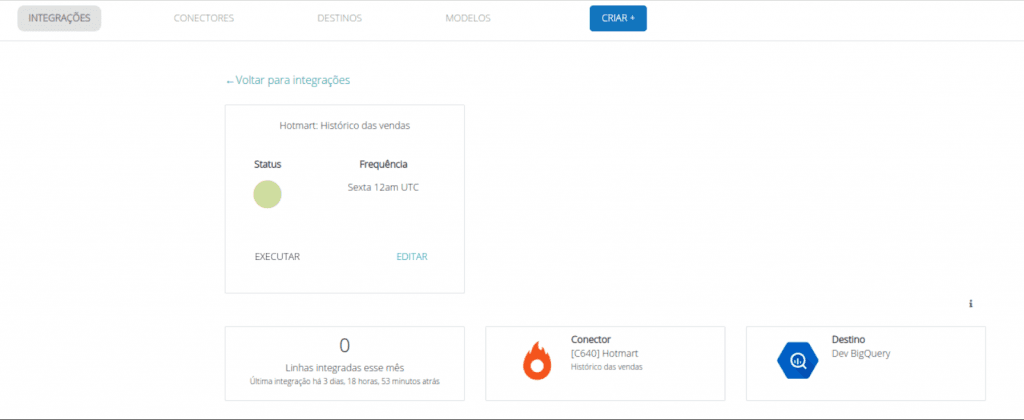The width and height of the screenshot is (1024, 420).
Task: Open the Integrações tab
Action: (x=59, y=18)
